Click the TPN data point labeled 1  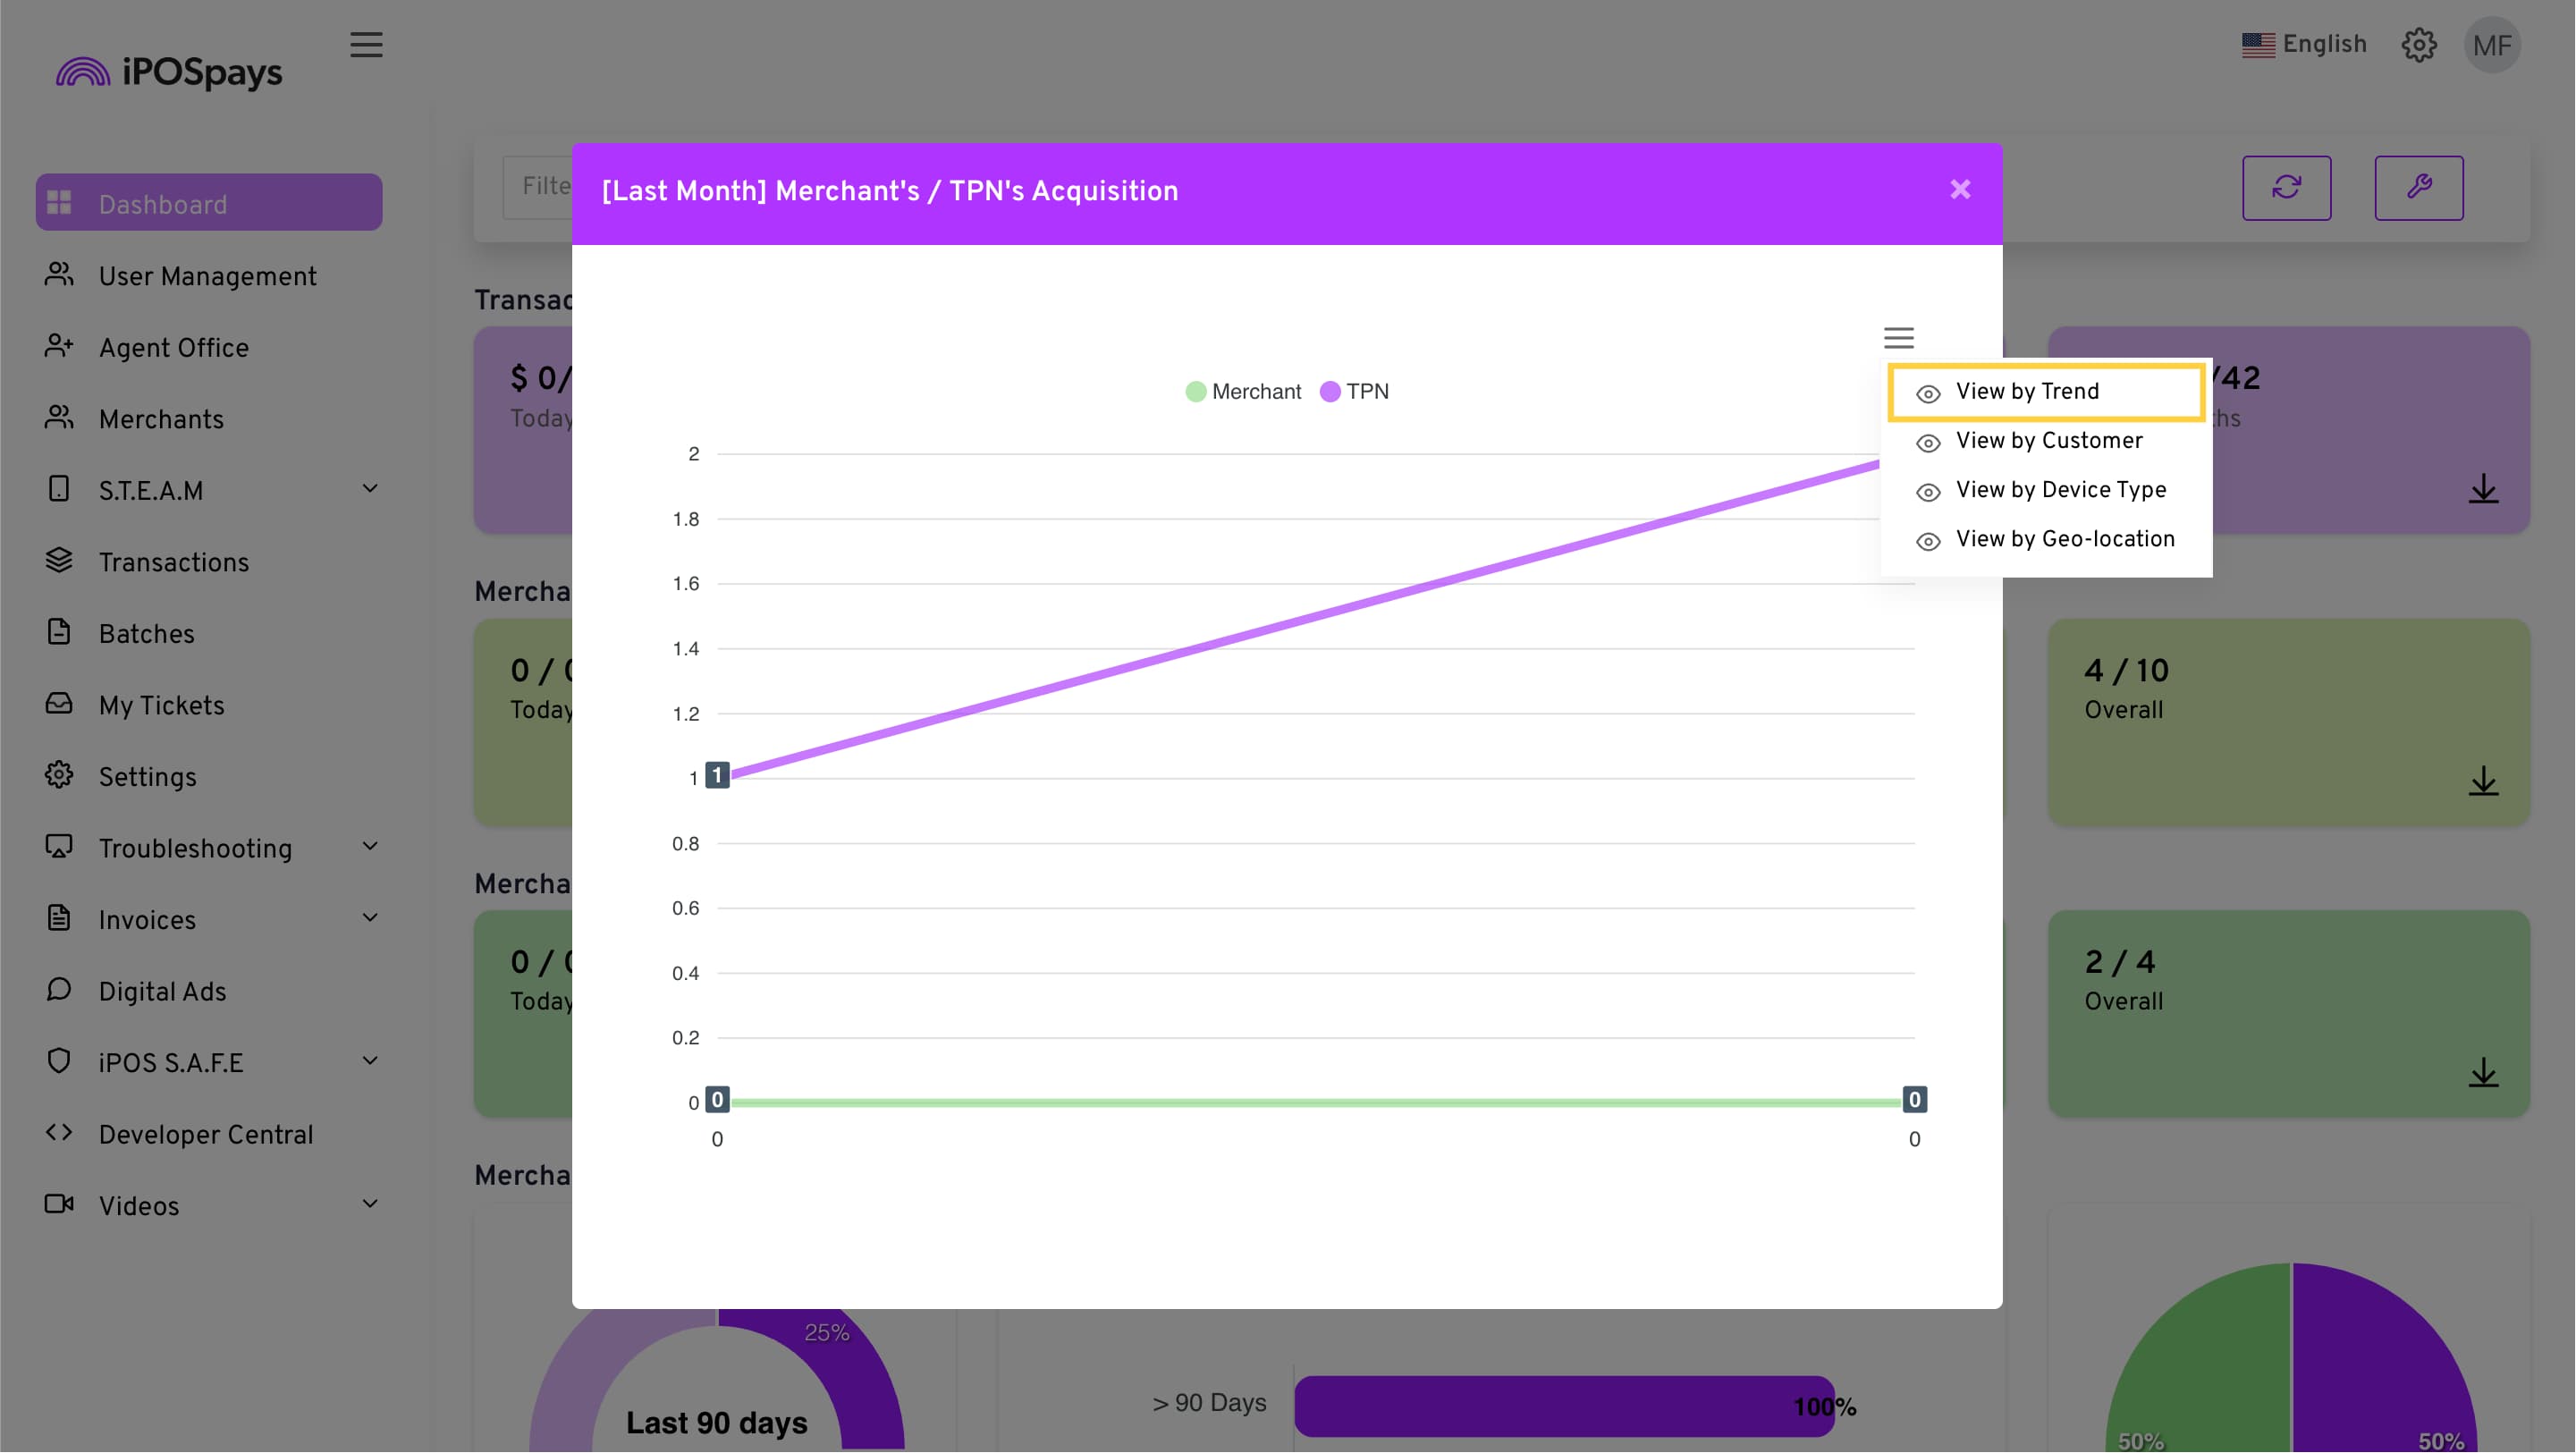pyautogui.click(x=717, y=776)
